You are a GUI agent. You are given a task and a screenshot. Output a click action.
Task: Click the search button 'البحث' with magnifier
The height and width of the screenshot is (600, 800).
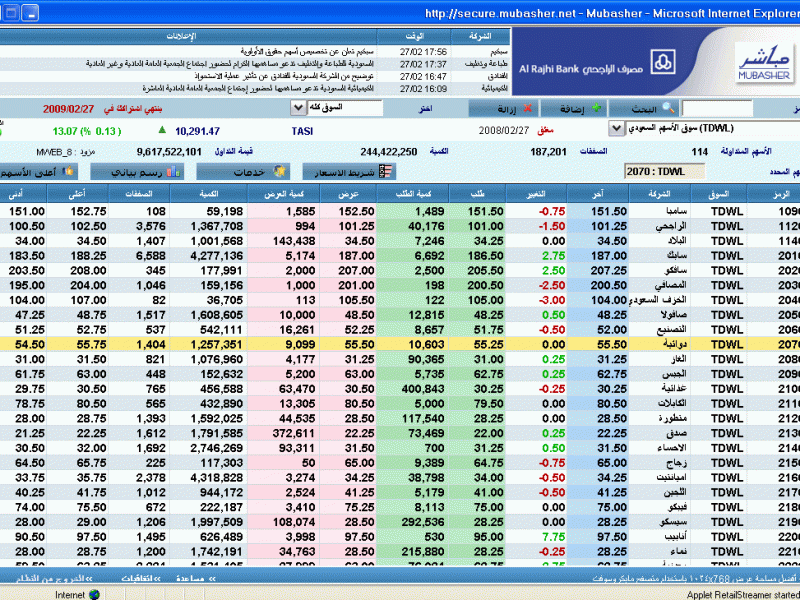(x=642, y=108)
